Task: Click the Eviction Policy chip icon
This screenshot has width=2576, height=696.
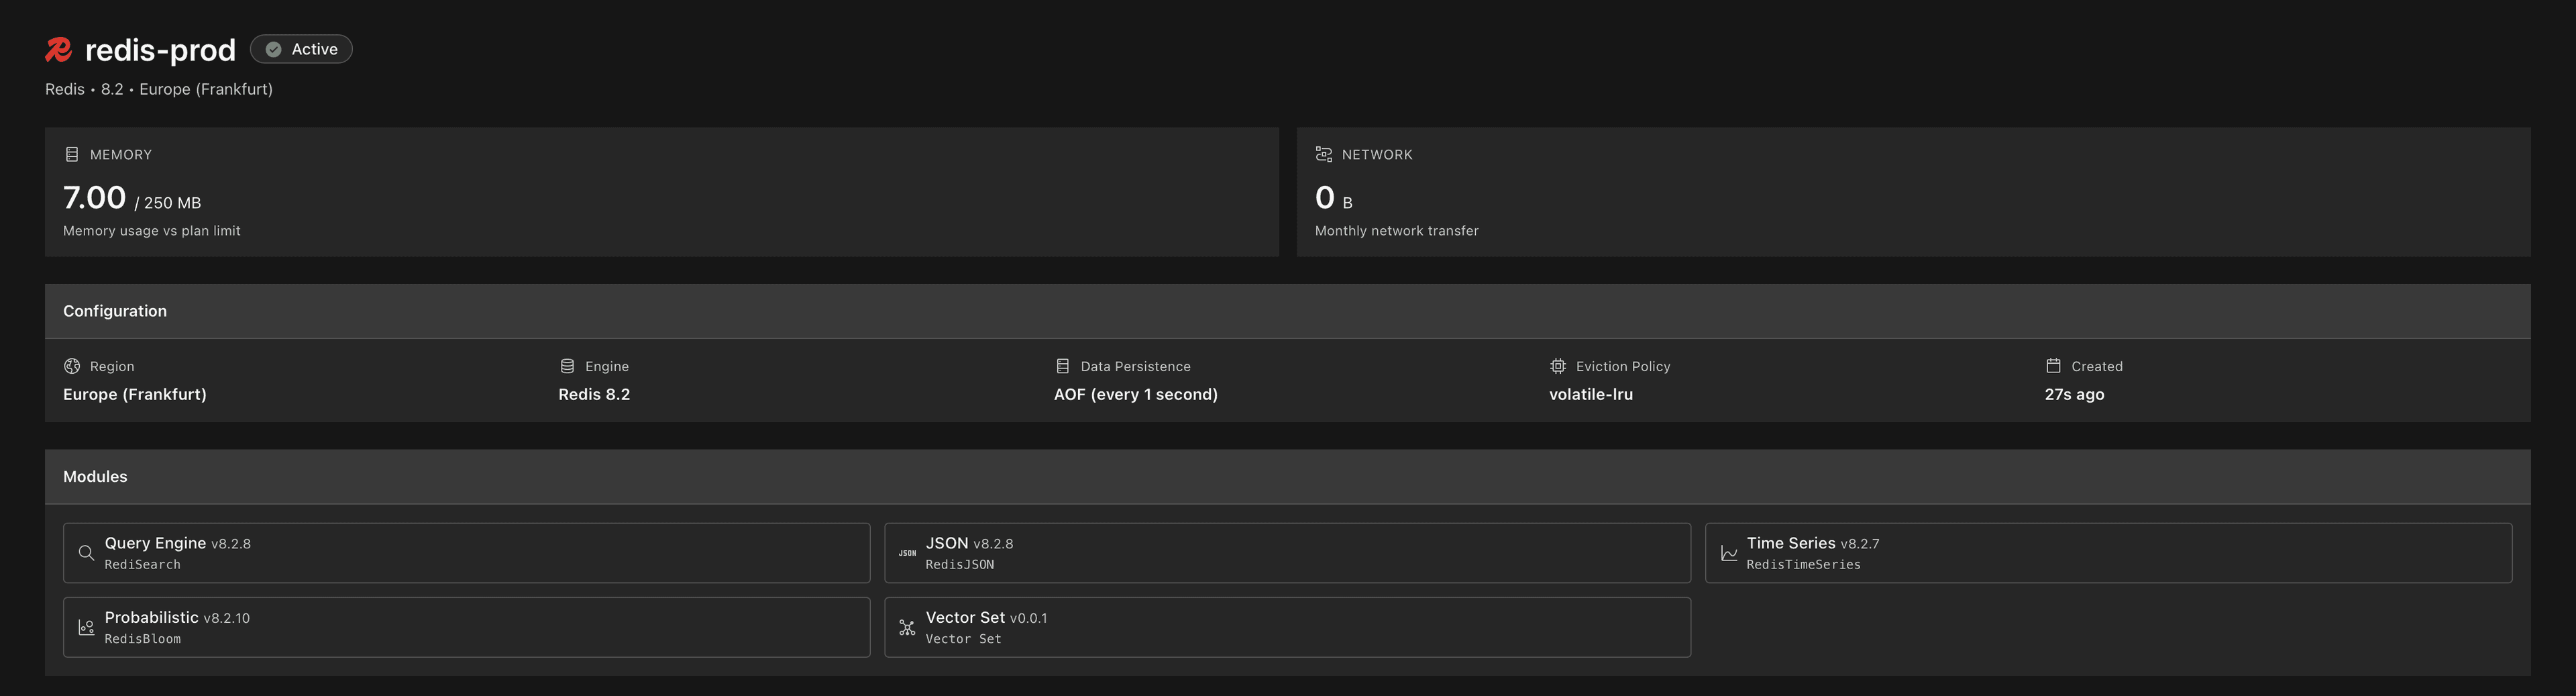Action: [1558, 366]
